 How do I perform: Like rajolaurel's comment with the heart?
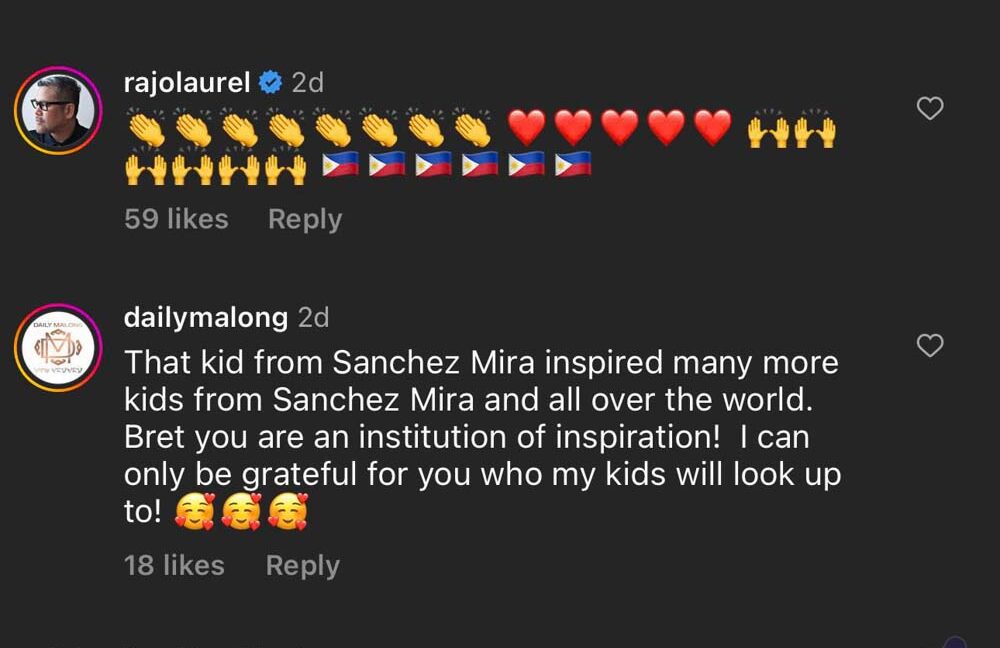click(x=930, y=108)
